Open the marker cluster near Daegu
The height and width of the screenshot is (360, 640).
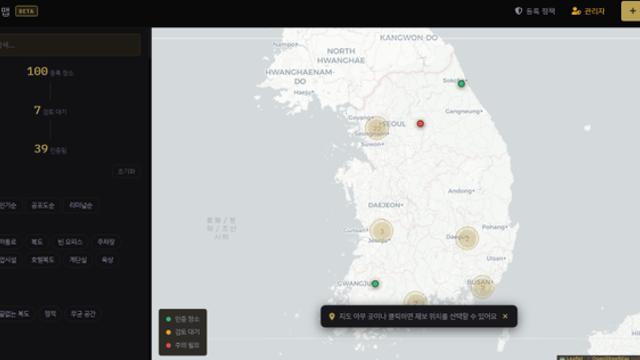tap(467, 238)
